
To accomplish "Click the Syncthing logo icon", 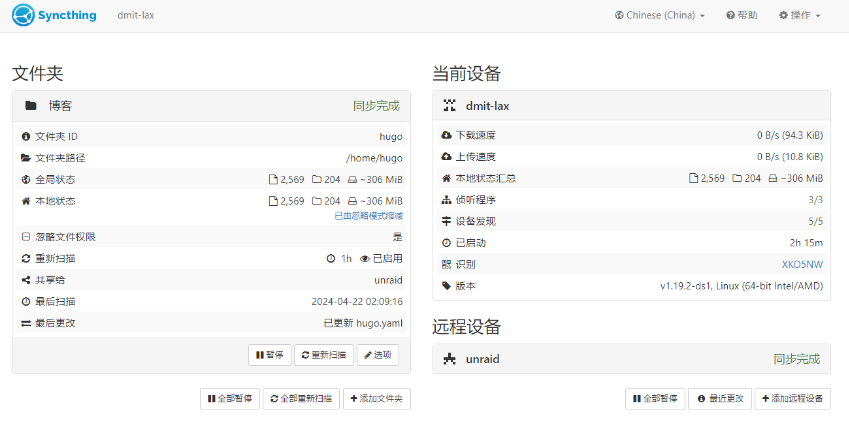I will pyautogui.click(x=21, y=15).
